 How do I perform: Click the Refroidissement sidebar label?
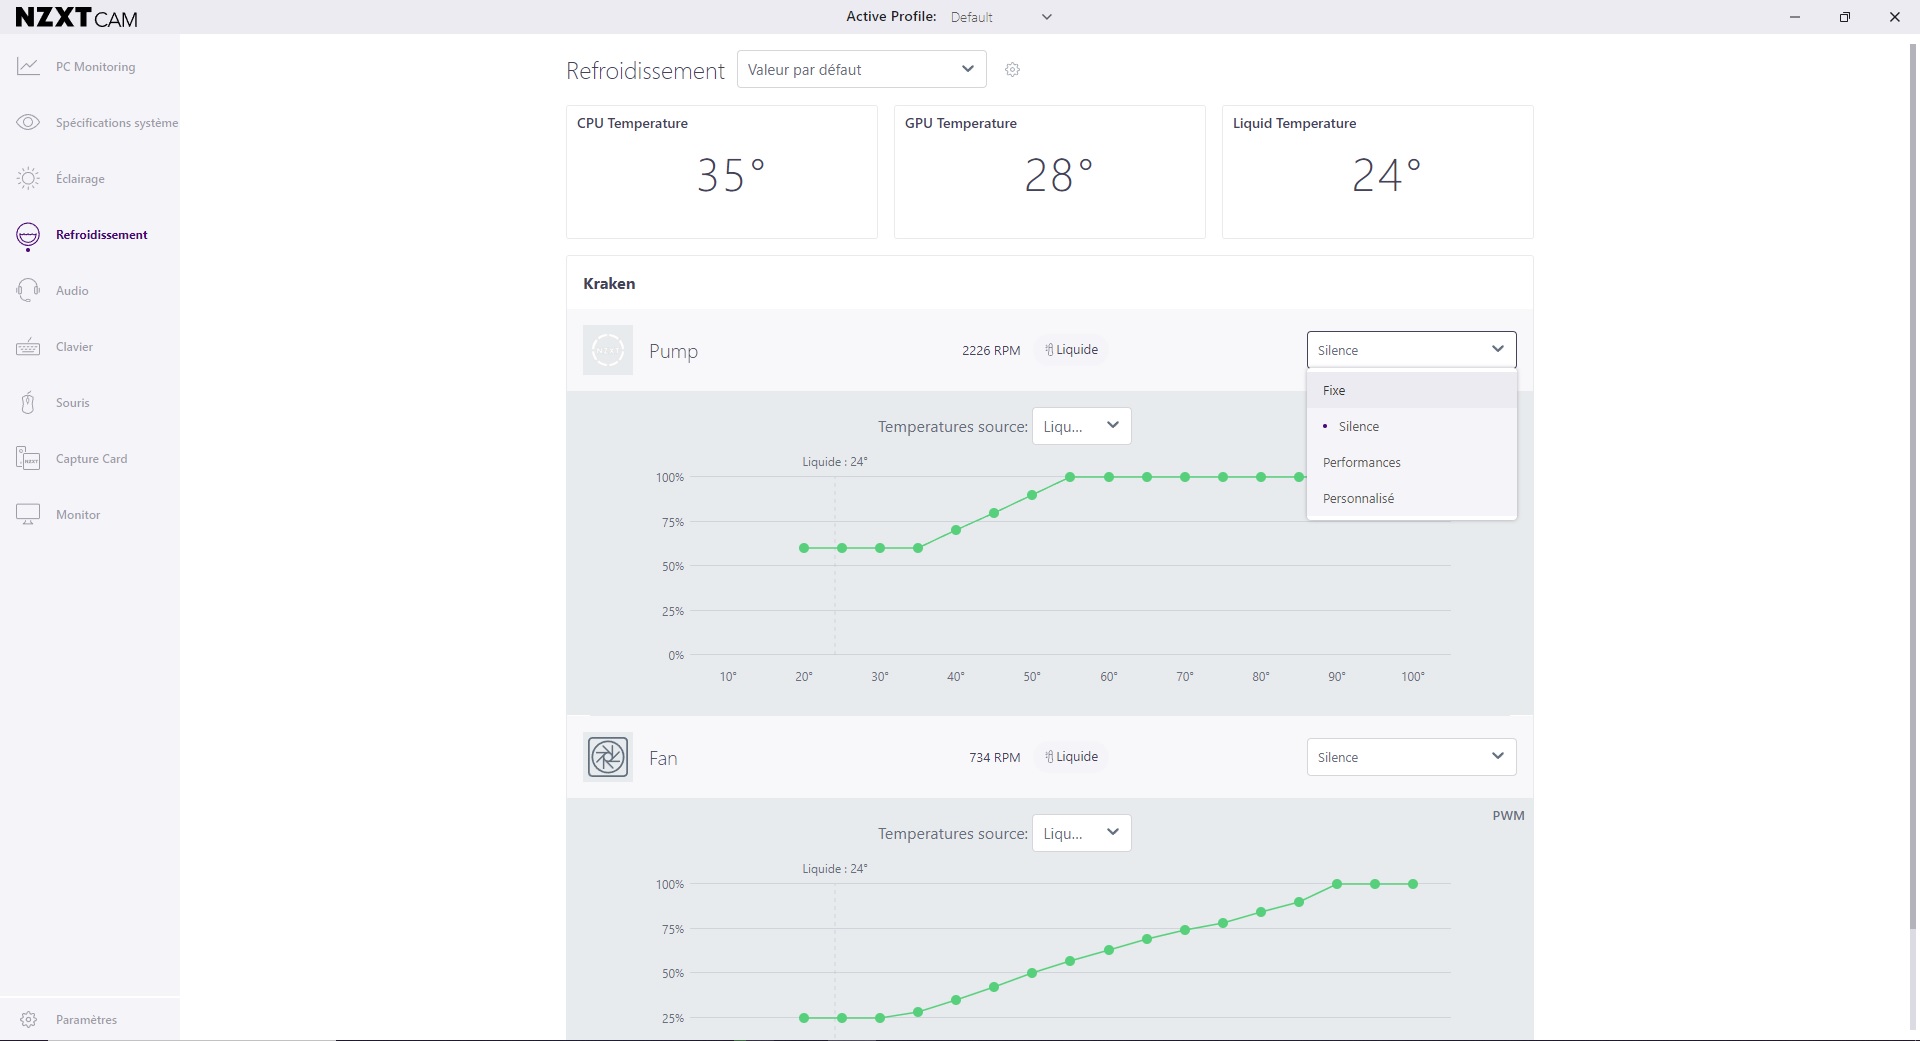tap(101, 235)
